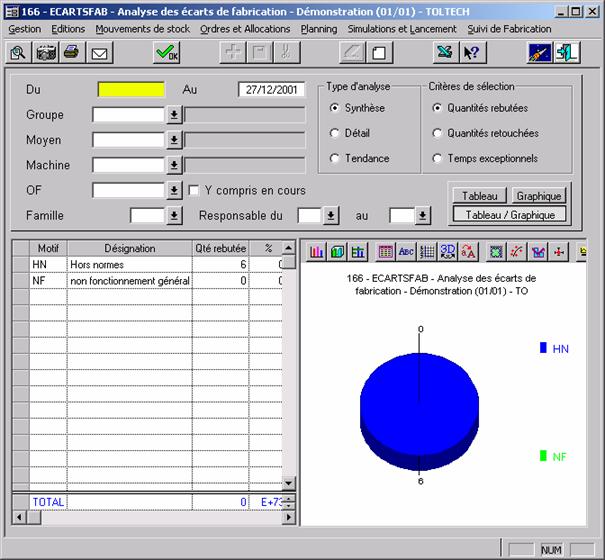Open the Planning menu
The height and width of the screenshot is (560, 605).
coord(319,29)
